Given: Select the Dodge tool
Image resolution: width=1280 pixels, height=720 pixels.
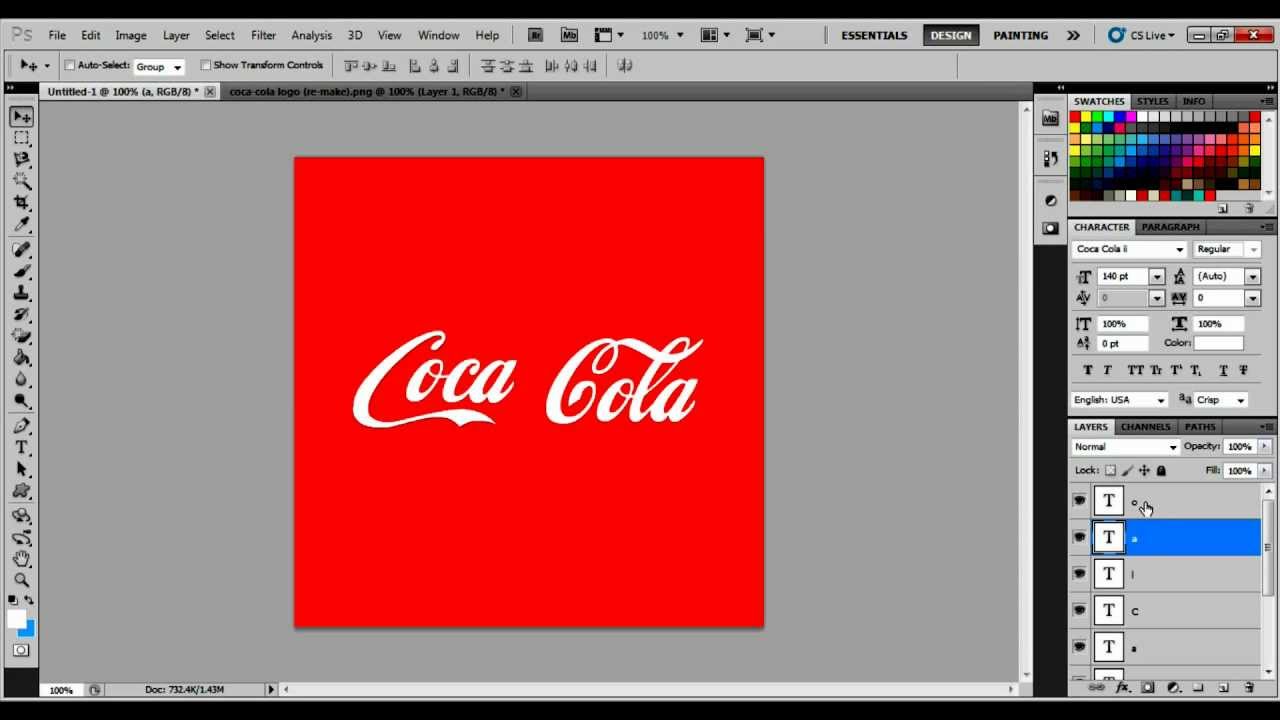Looking at the screenshot, I should click(22, 401).
